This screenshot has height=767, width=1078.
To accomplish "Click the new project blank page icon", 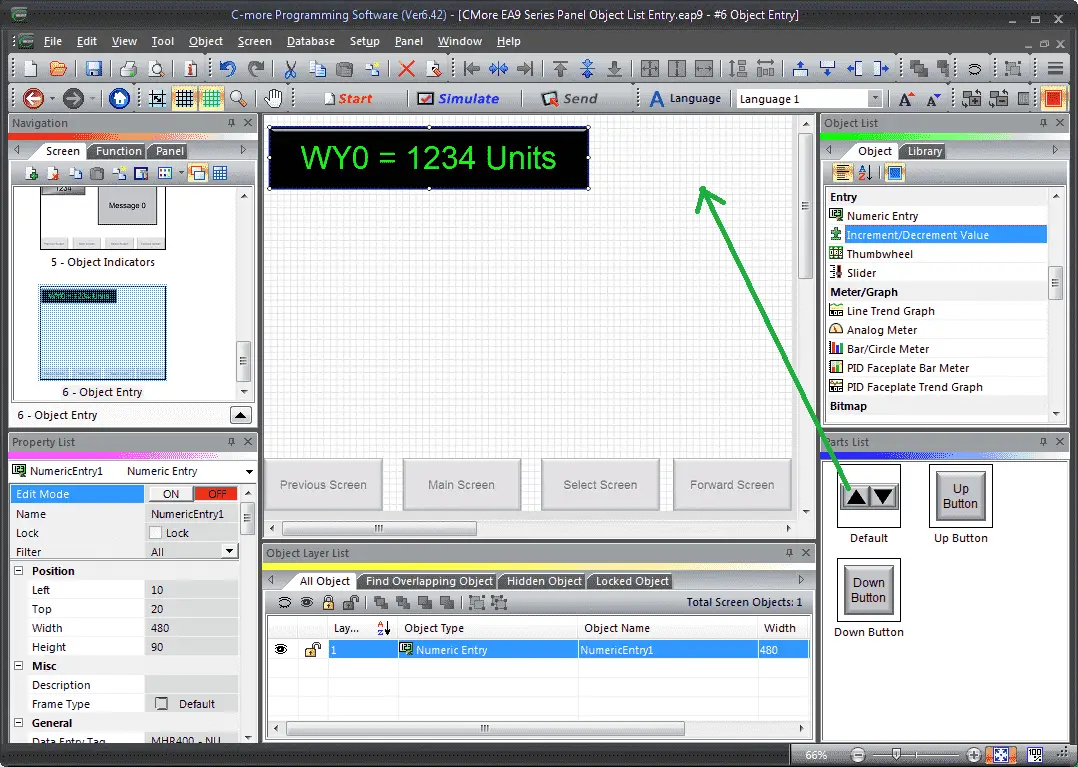I will click(x=31, y=69).
